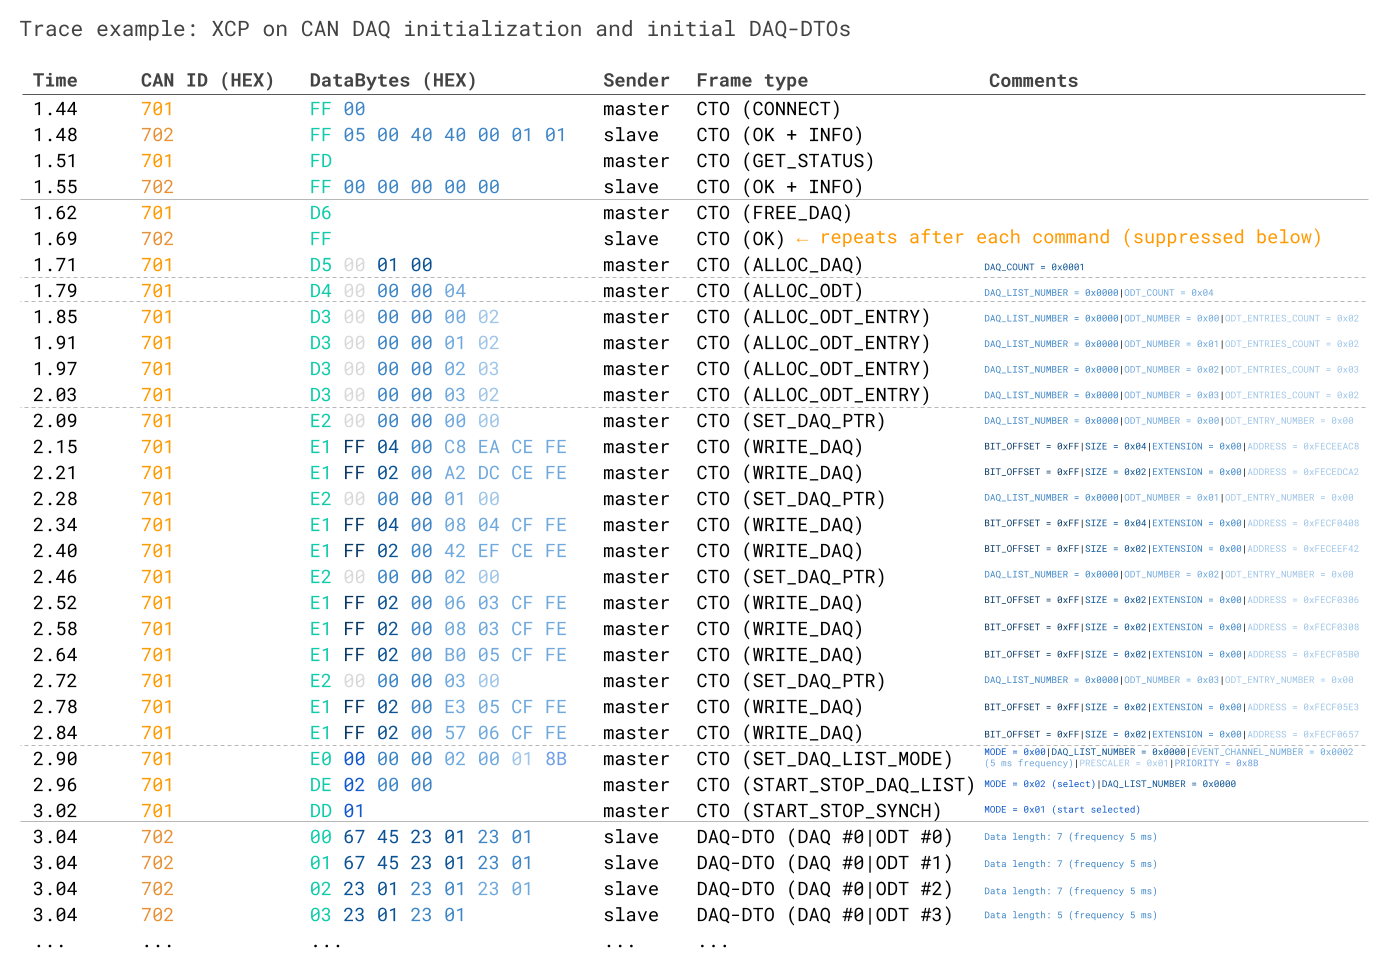Screen dimensions: 1375x970
Task: Click the 'CAN ID (HEX)' column header
Action: (x=207, y=80)
